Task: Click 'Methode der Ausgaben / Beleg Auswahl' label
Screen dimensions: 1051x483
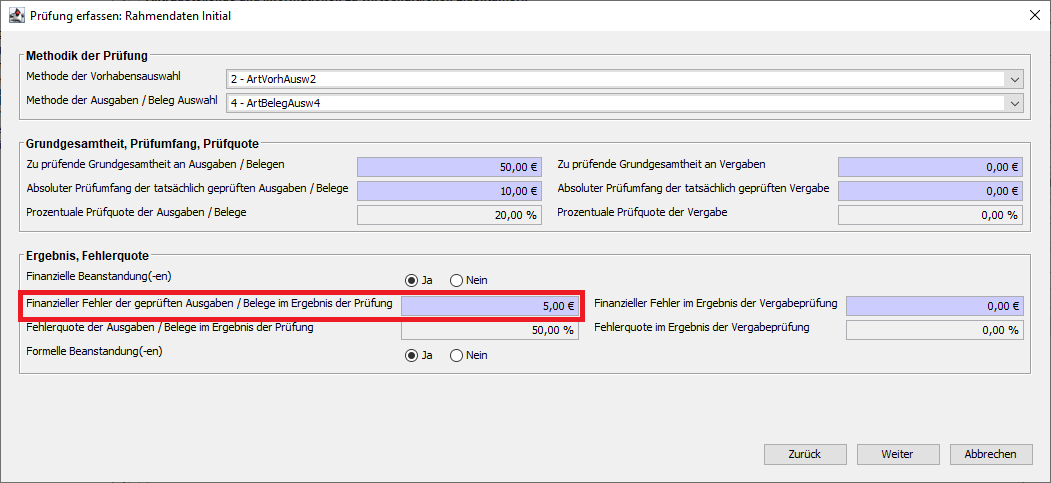Action: click(x=122, y=100)
